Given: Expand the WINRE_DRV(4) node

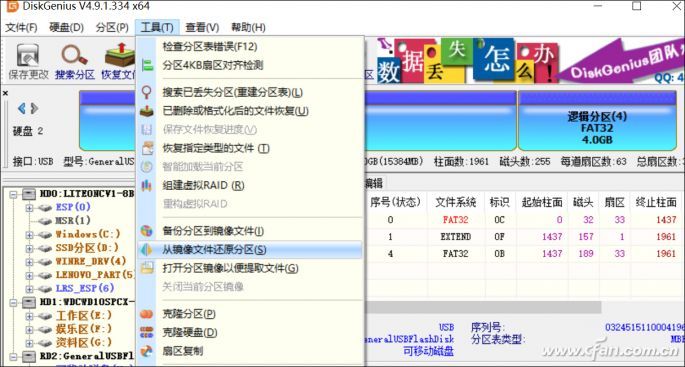Looking at the screenshot, I should pyautogui.click(x=29, y=261).
